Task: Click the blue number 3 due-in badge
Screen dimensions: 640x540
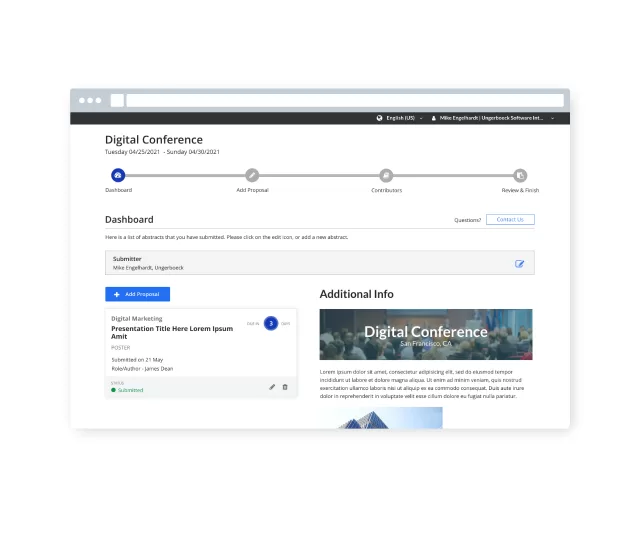Action: pyautogui.click(x=271, y=323)
